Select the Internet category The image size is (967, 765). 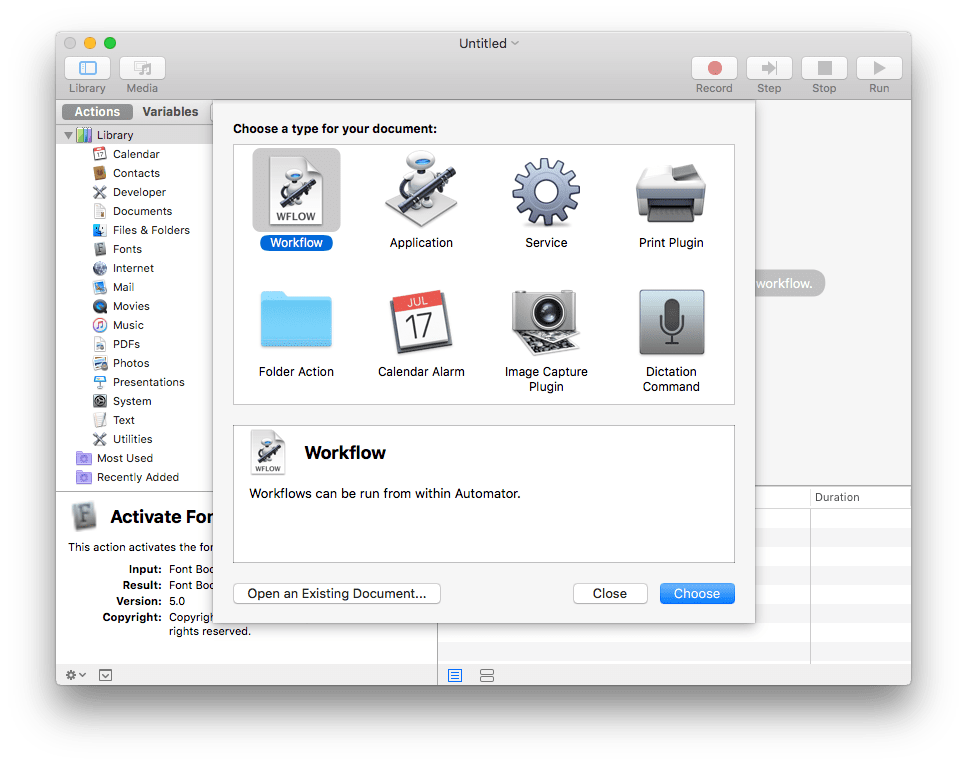tap(133, 268)
